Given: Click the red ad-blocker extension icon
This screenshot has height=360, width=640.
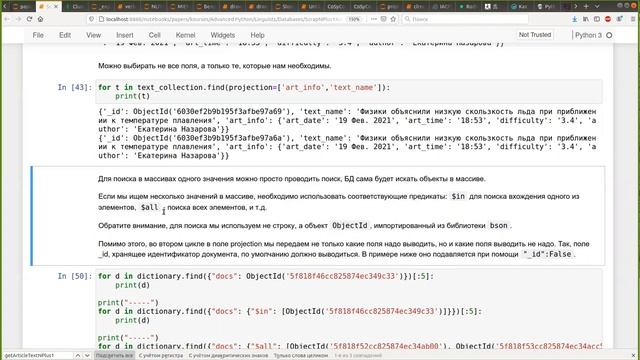Looking at the screenshot, I should coord(608,19).
